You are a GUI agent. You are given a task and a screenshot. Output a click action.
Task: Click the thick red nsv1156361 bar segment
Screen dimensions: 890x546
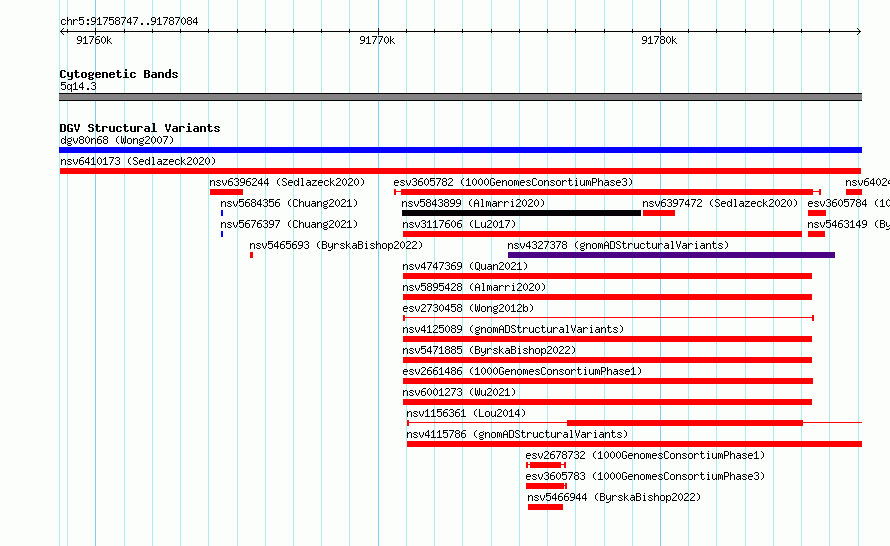click(685, 423)
